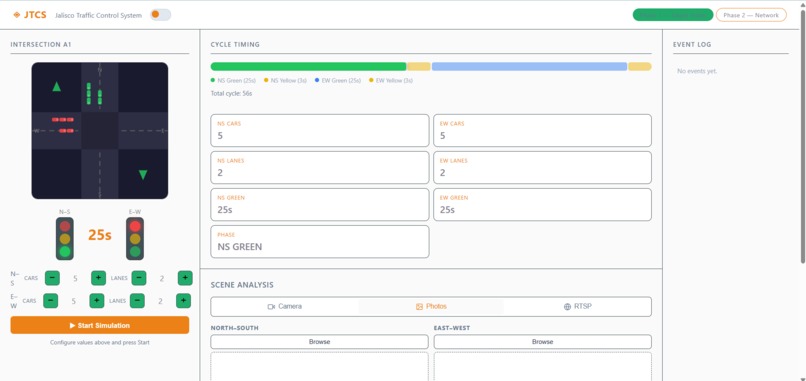Click the NS LANES value card
The image size is (806, 381).
(320, 168)
